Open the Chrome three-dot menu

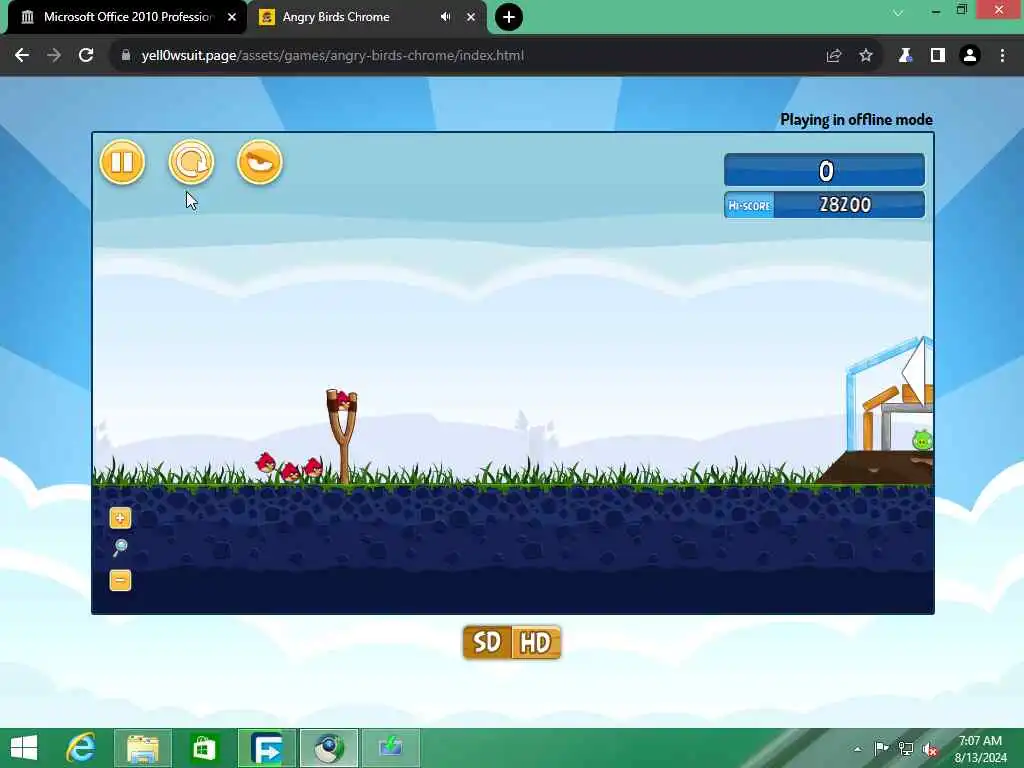[x=1002, y=56]
